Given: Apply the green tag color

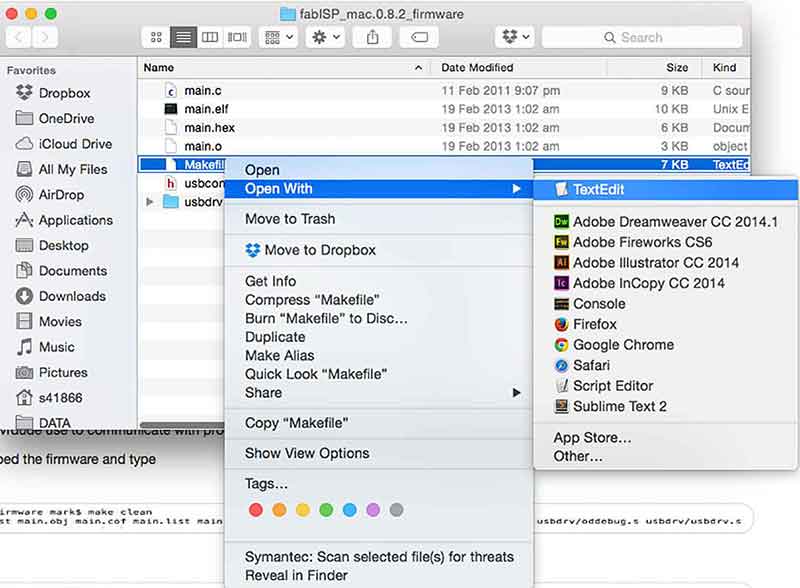Looking at the screenshot, I should [x=326, y=509].
